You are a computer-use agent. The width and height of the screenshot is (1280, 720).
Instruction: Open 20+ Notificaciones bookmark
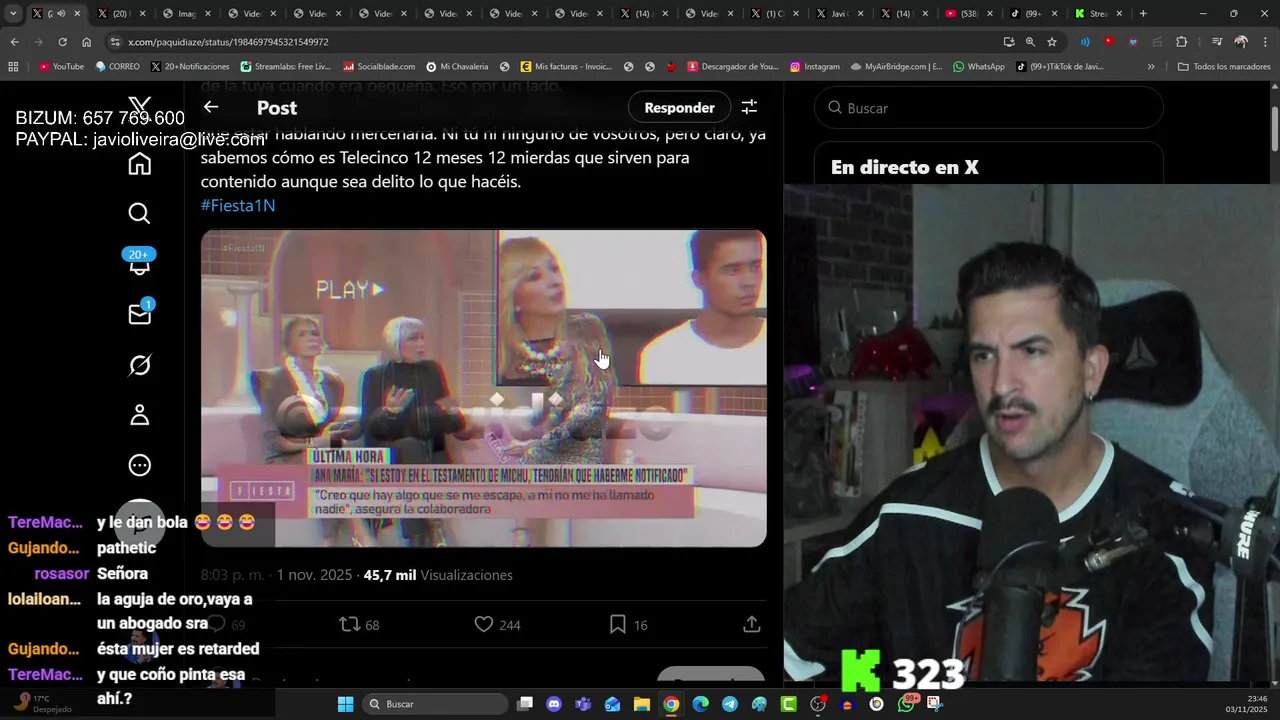(190, 67)
